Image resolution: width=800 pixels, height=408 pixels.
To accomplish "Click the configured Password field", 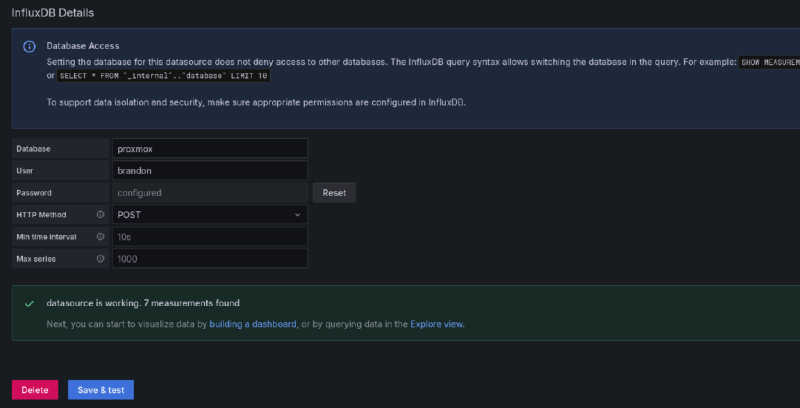I will tap(209, 192).
